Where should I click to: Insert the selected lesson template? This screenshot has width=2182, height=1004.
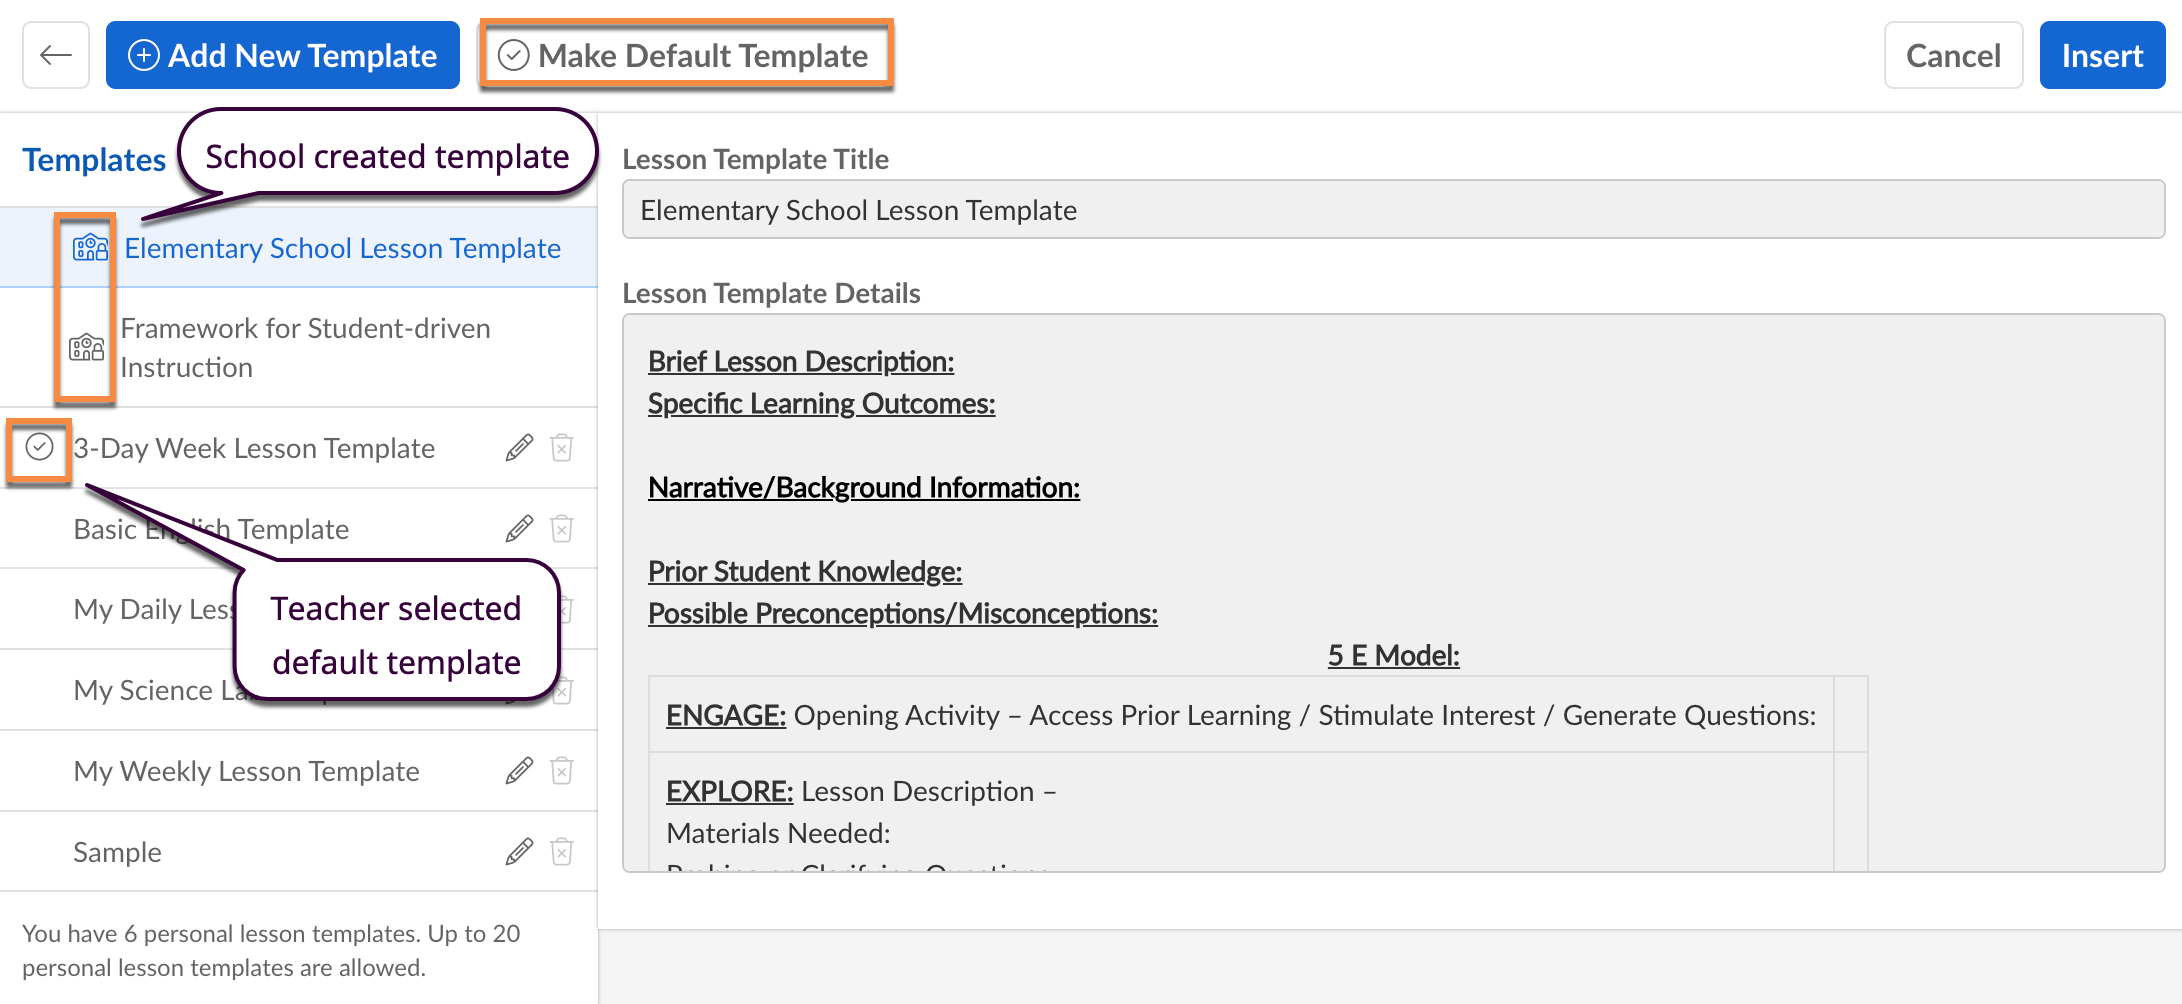pos(2102,56)
